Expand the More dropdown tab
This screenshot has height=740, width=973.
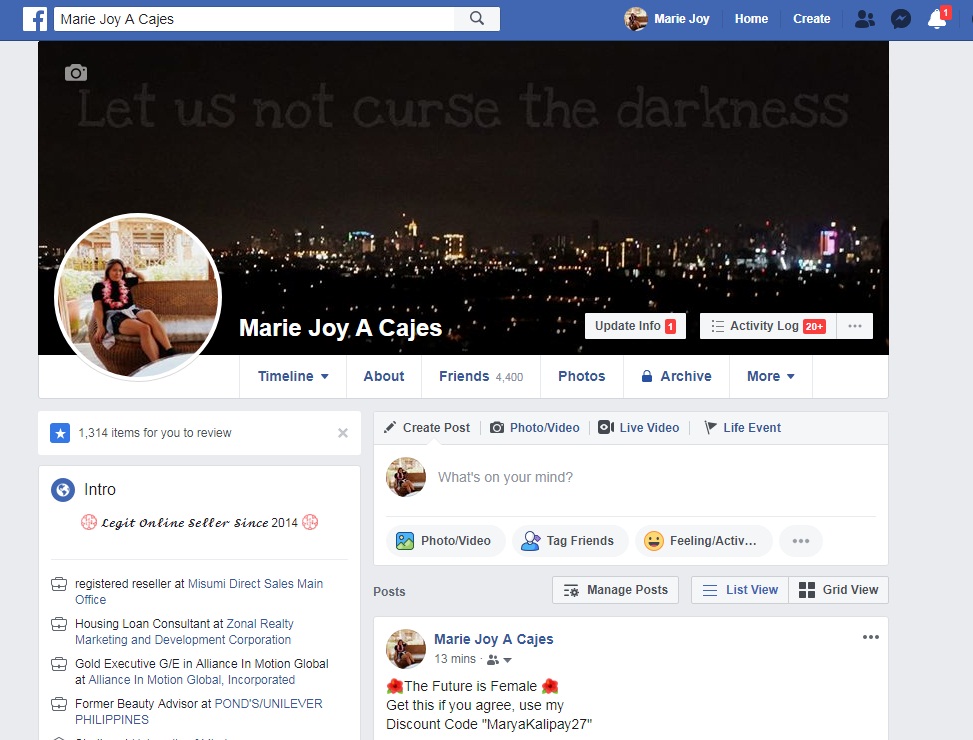pos(771,377)
